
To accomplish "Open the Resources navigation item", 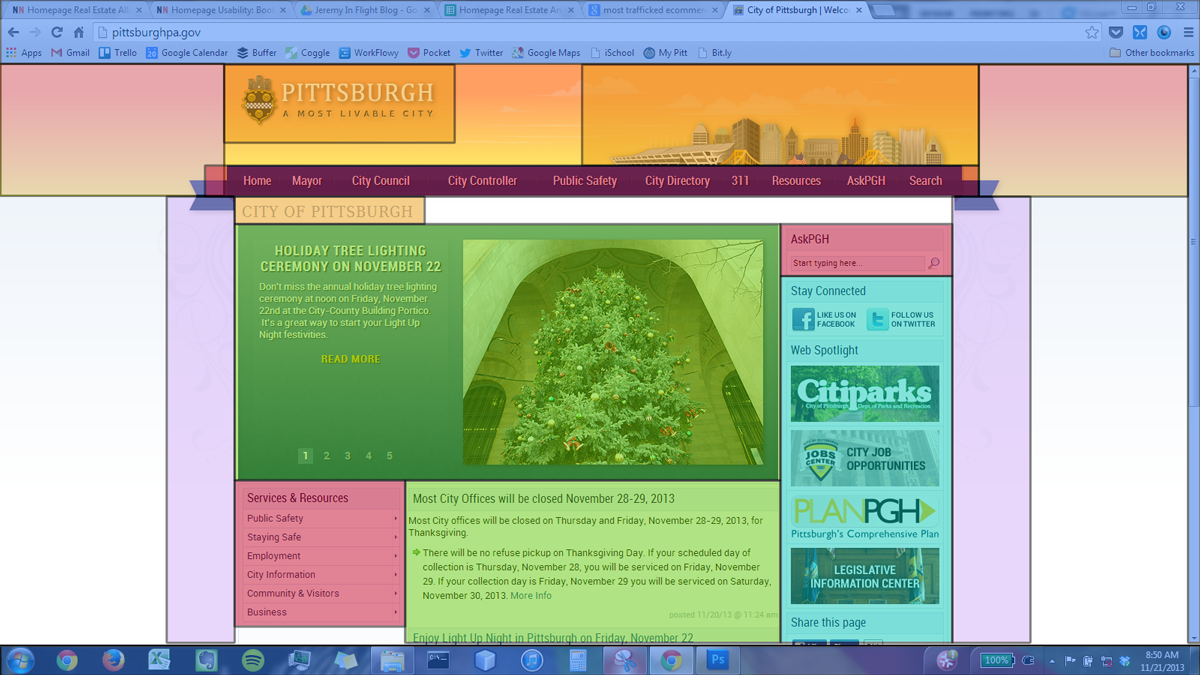I will pyautogui.click(x=796, y=181).
